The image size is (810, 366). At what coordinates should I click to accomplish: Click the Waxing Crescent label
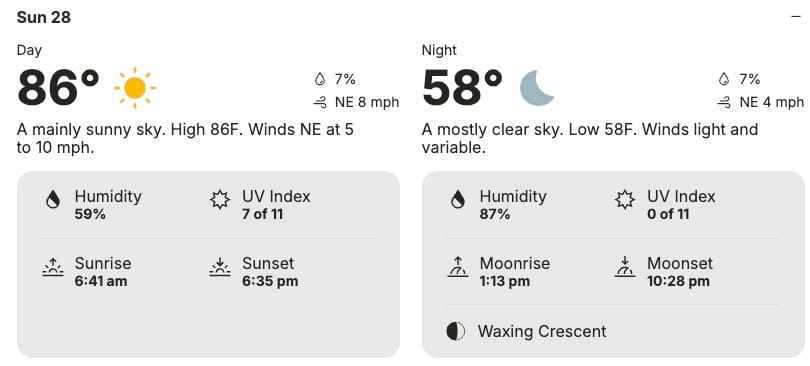[542, 331]
